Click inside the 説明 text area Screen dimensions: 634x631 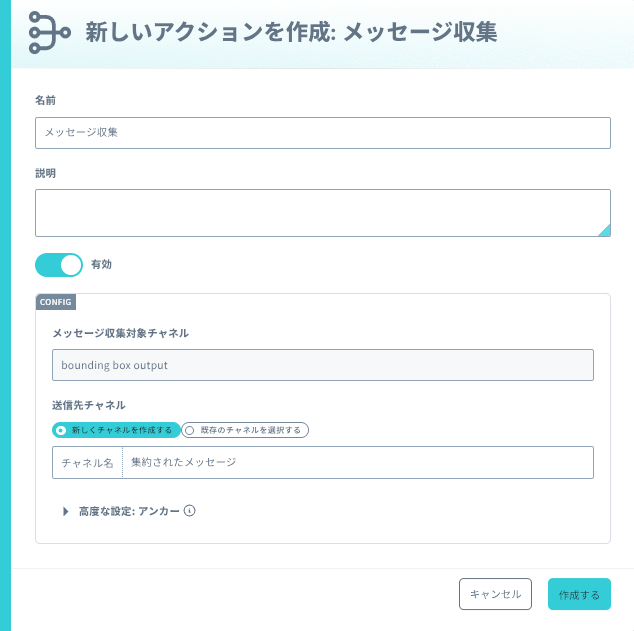323,213
